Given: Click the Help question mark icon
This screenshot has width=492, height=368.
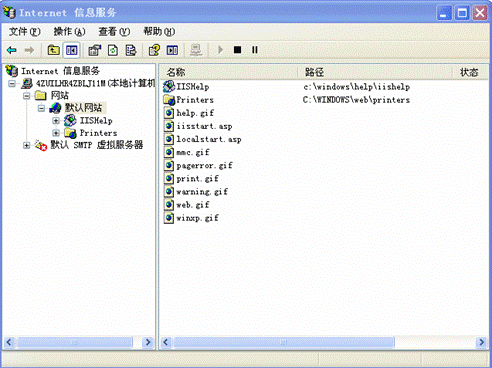Looking at the screenshot, I should [x=154, y=50].
